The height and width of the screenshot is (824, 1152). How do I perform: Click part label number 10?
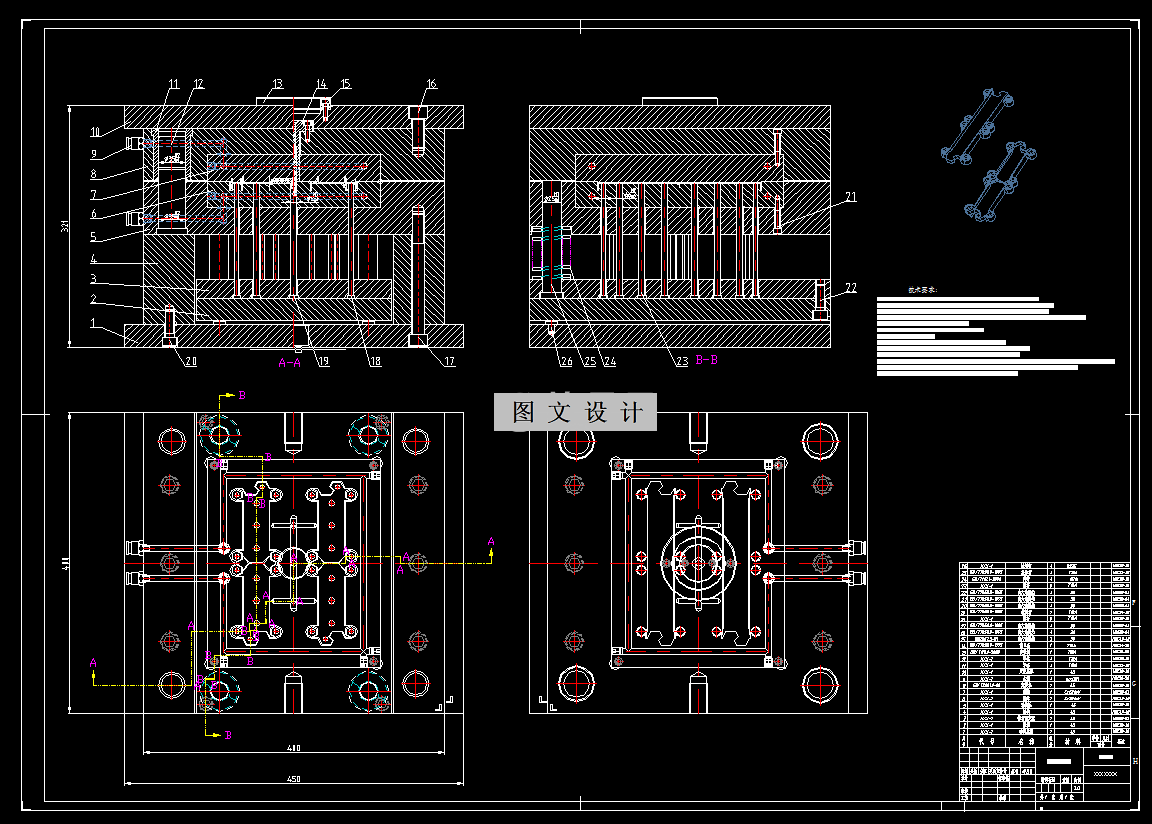point(96,132)
